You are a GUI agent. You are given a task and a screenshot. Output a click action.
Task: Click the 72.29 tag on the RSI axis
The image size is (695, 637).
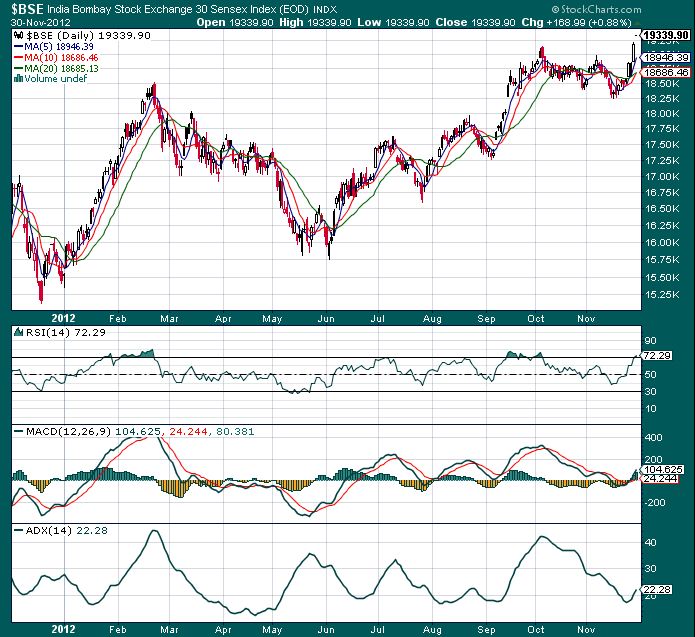pyautogui.click(x=657, y=356)
